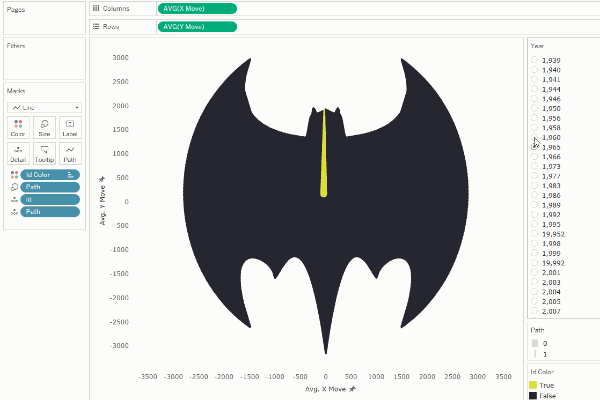Select year 1,940 radio button
The image size is (600, 400).
535,70
